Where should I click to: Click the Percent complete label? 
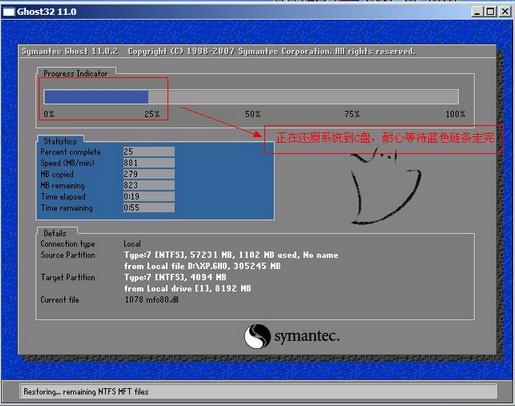(x=71, y=152)
